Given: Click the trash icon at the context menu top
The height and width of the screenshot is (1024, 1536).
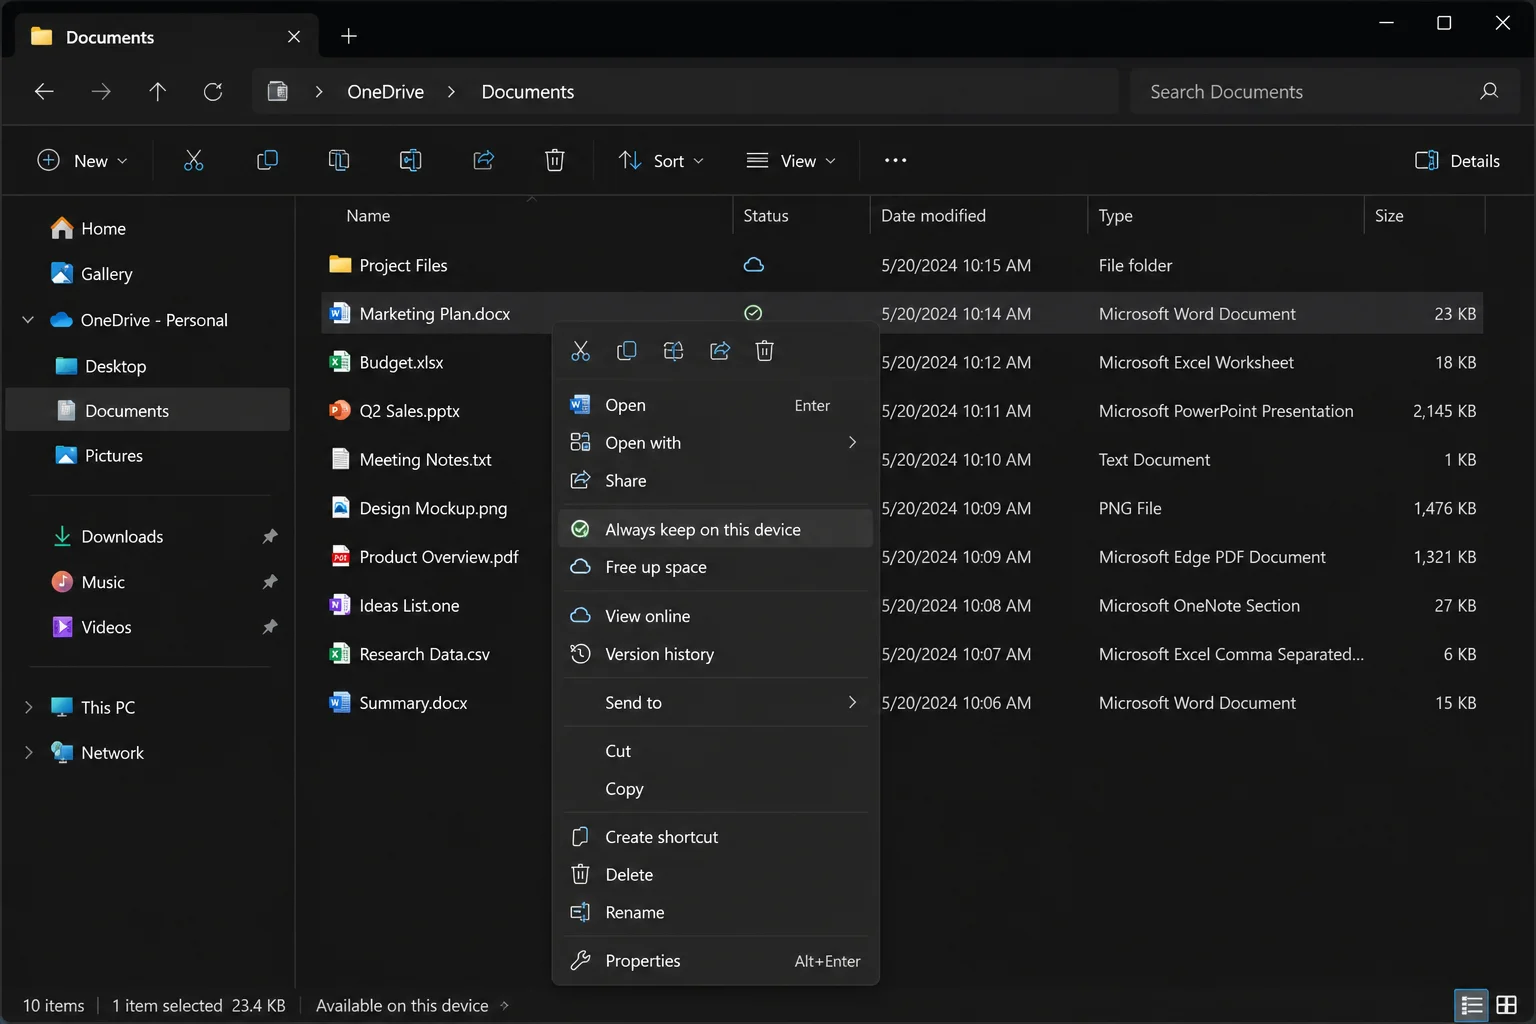Looking at the screenshot, I should click(765, 351).
